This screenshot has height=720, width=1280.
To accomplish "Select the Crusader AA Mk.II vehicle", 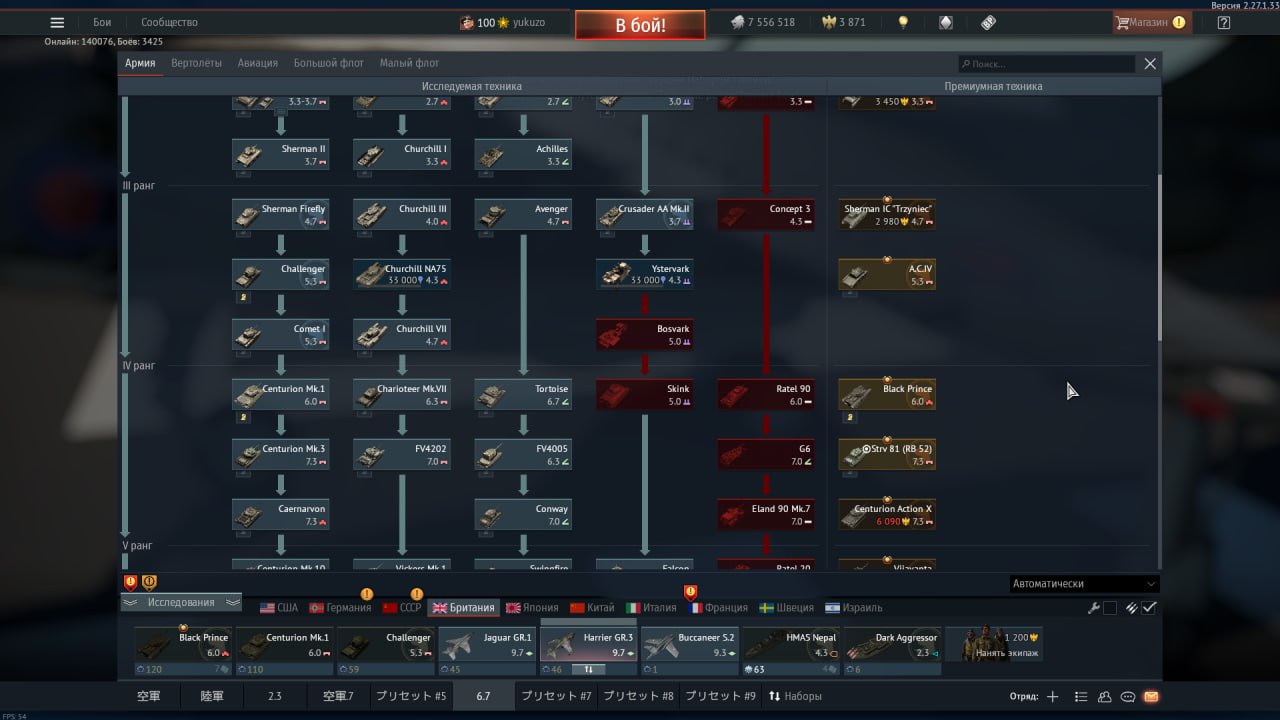I will point(645,215).
